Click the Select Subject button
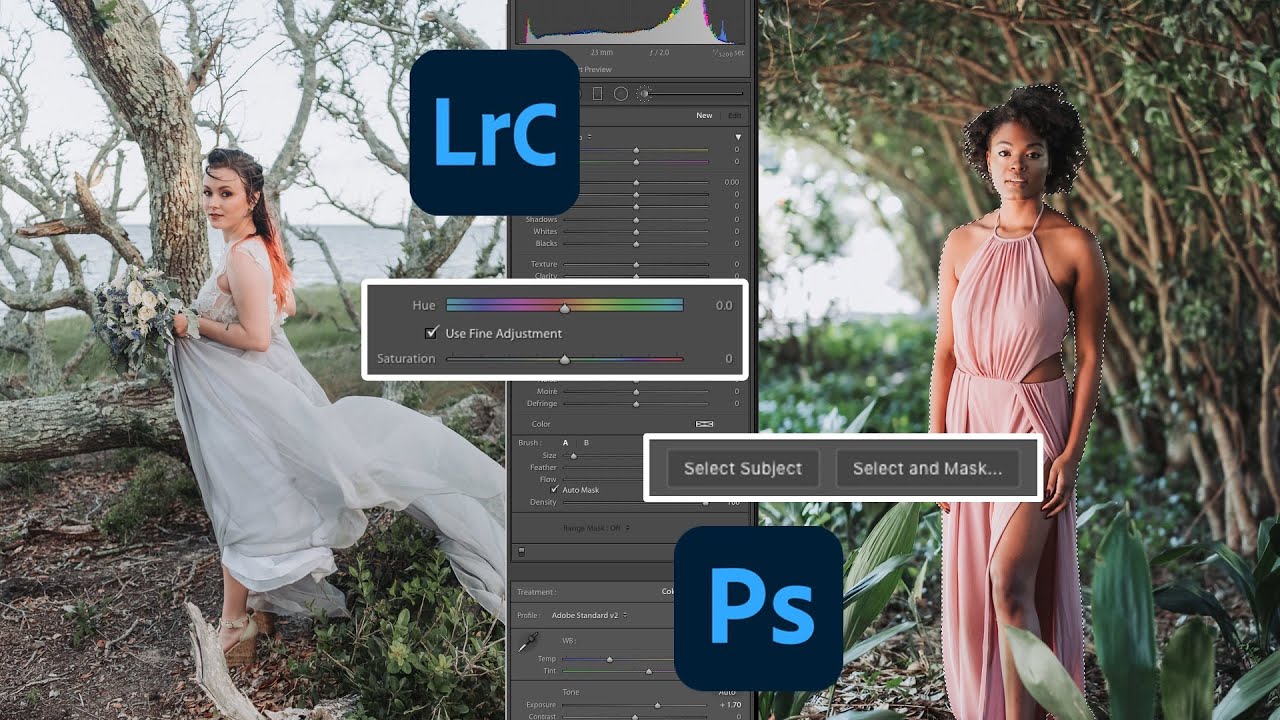The image size is (1280, 720). [x=743, y=468]
